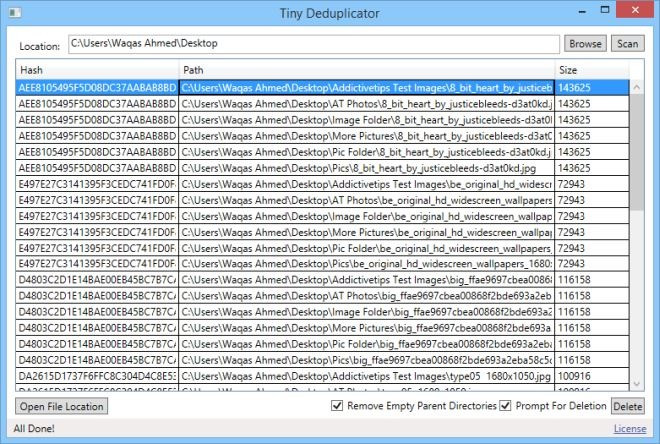Select the Pics\big_ffae9697 path row

point(367,360)
